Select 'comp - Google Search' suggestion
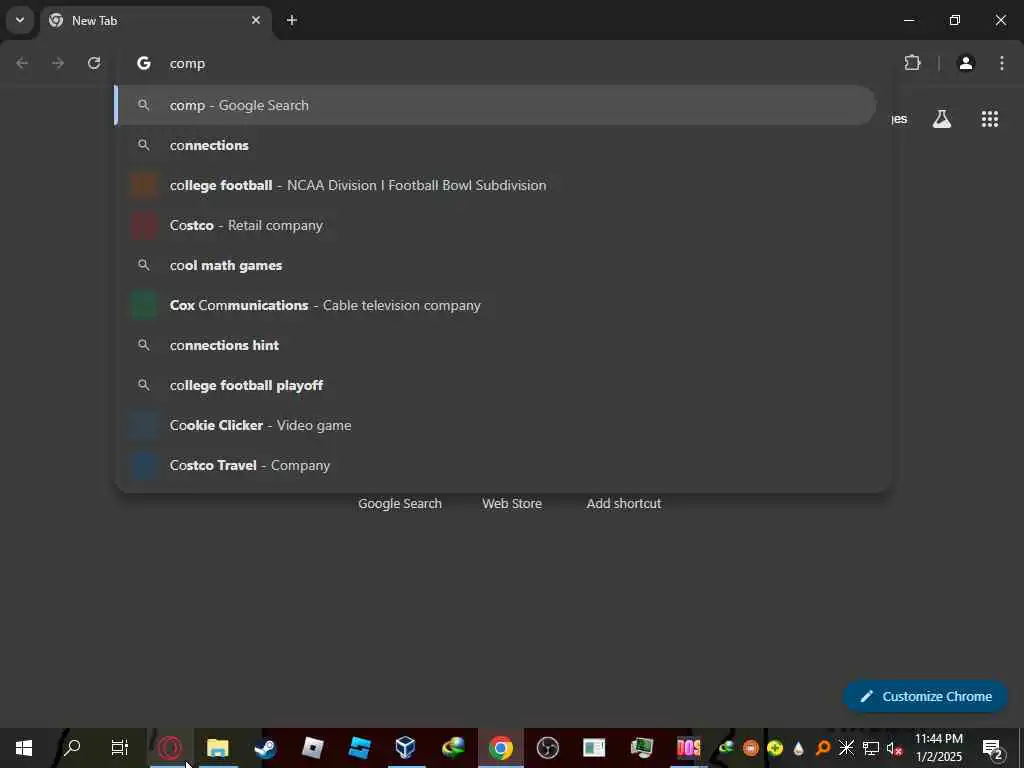The image size is (1024, 768). [496, 105]
